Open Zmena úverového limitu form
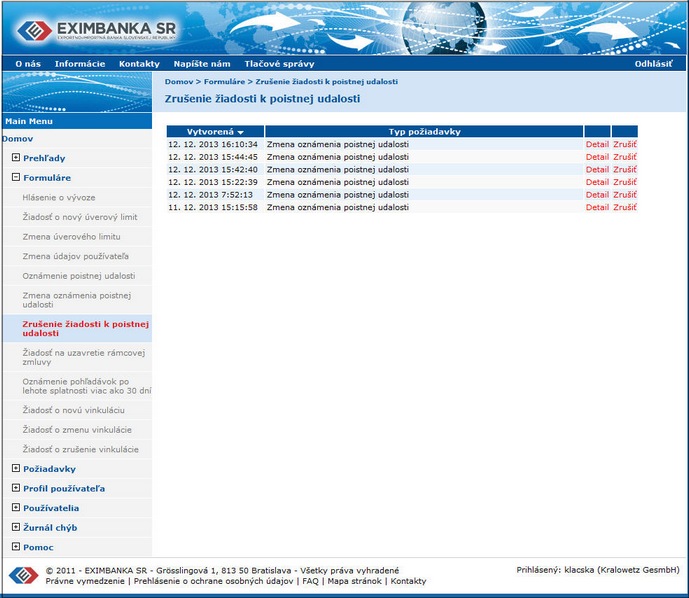Image resolution: width=689 pixels, height=598 pixels. (x=72, y=237)
